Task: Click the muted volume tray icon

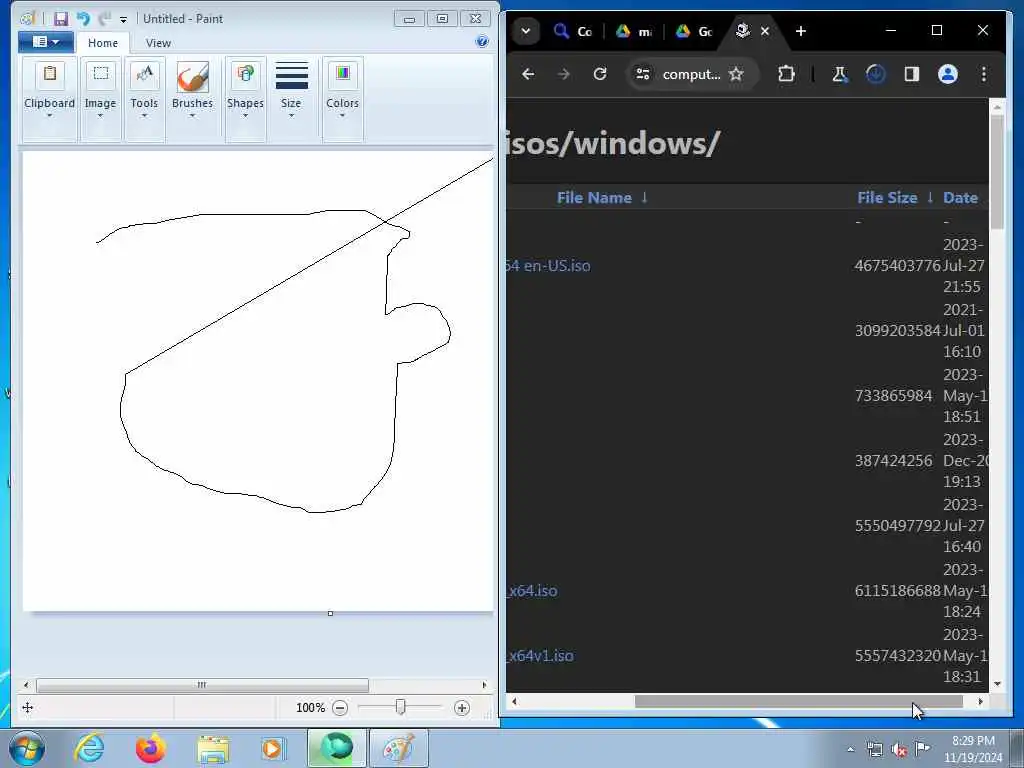Action: tap(899, 750)
